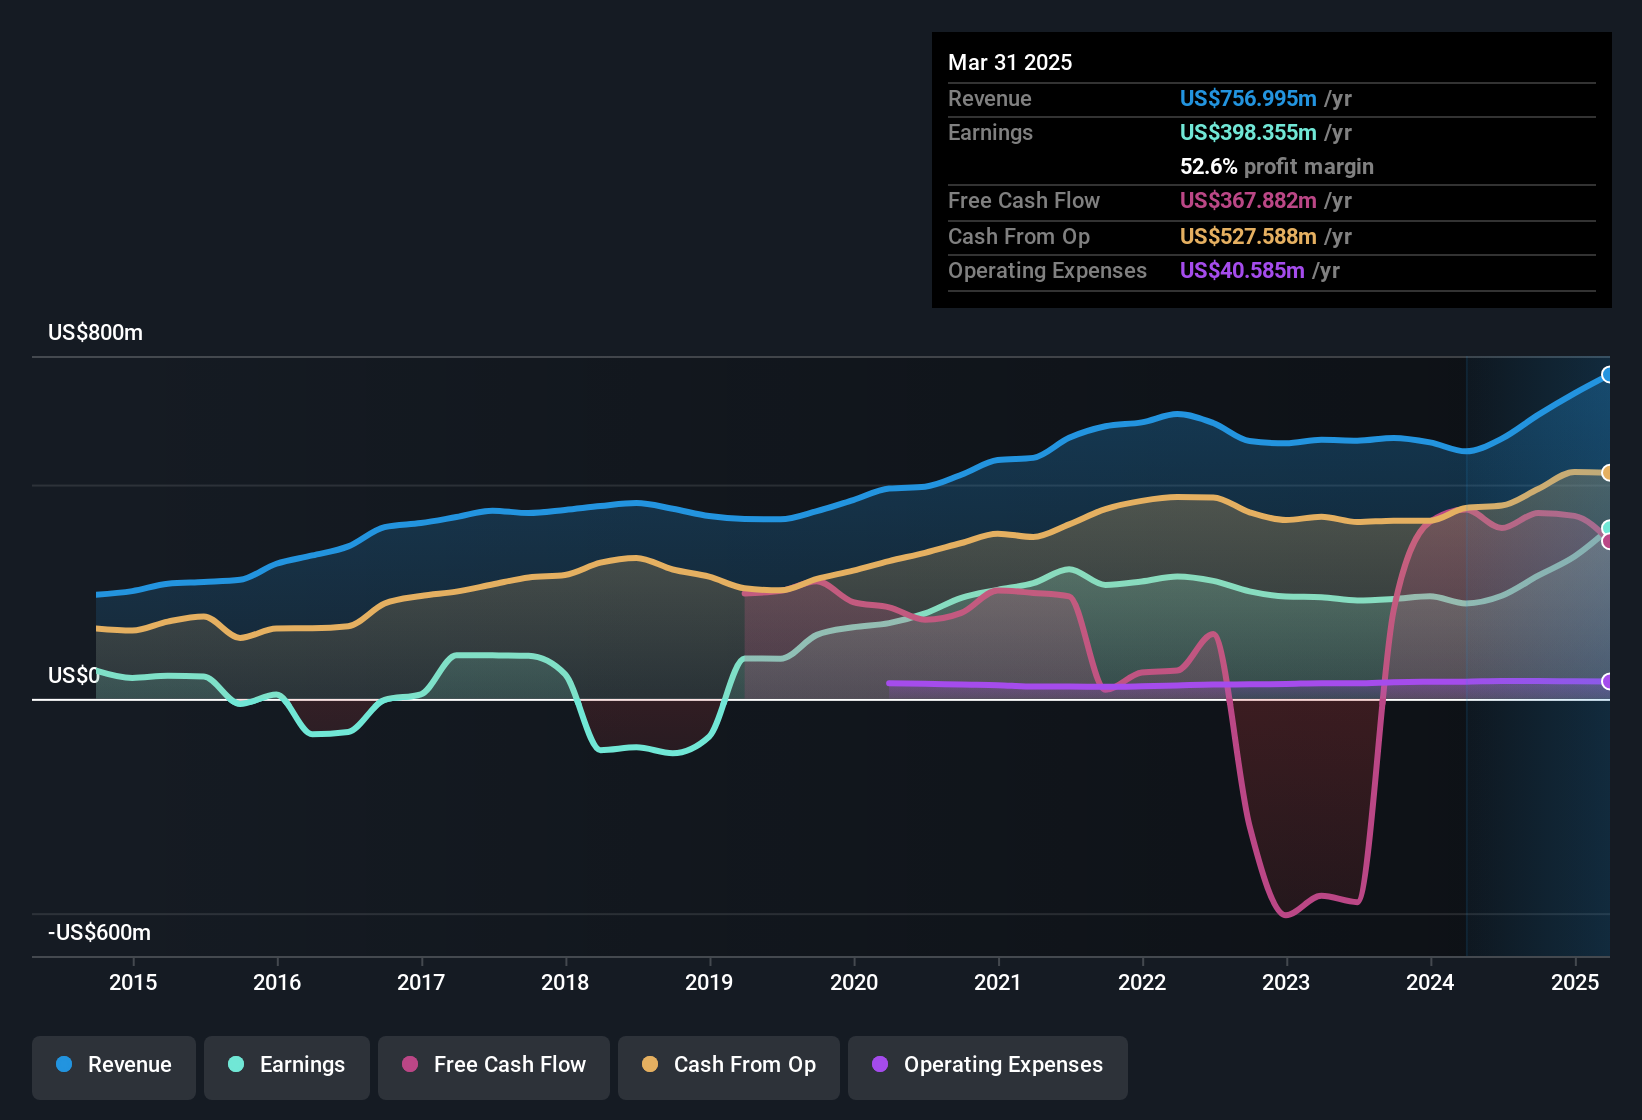Toggle the Revenue series visibility
1642x1120 pixels.
pyautogui.click(x=113, y=1065)
